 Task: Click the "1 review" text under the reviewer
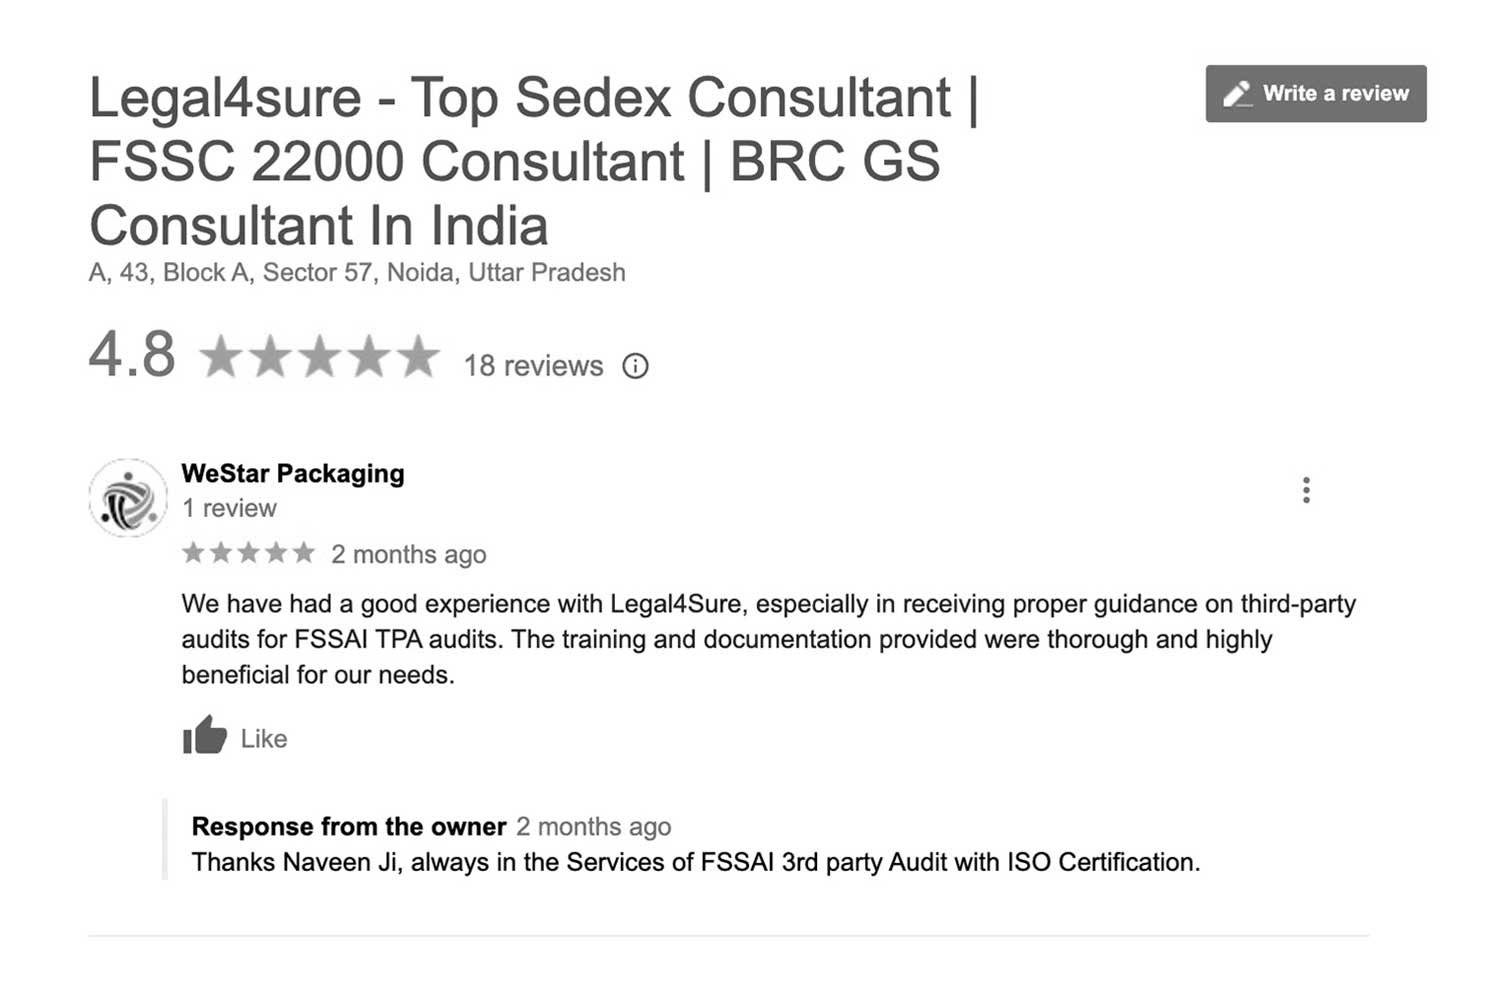[x=229, y=509]
